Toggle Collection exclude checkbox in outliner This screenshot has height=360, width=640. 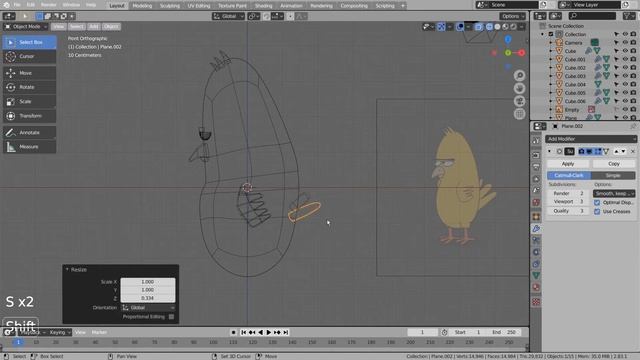pos(551,34)
